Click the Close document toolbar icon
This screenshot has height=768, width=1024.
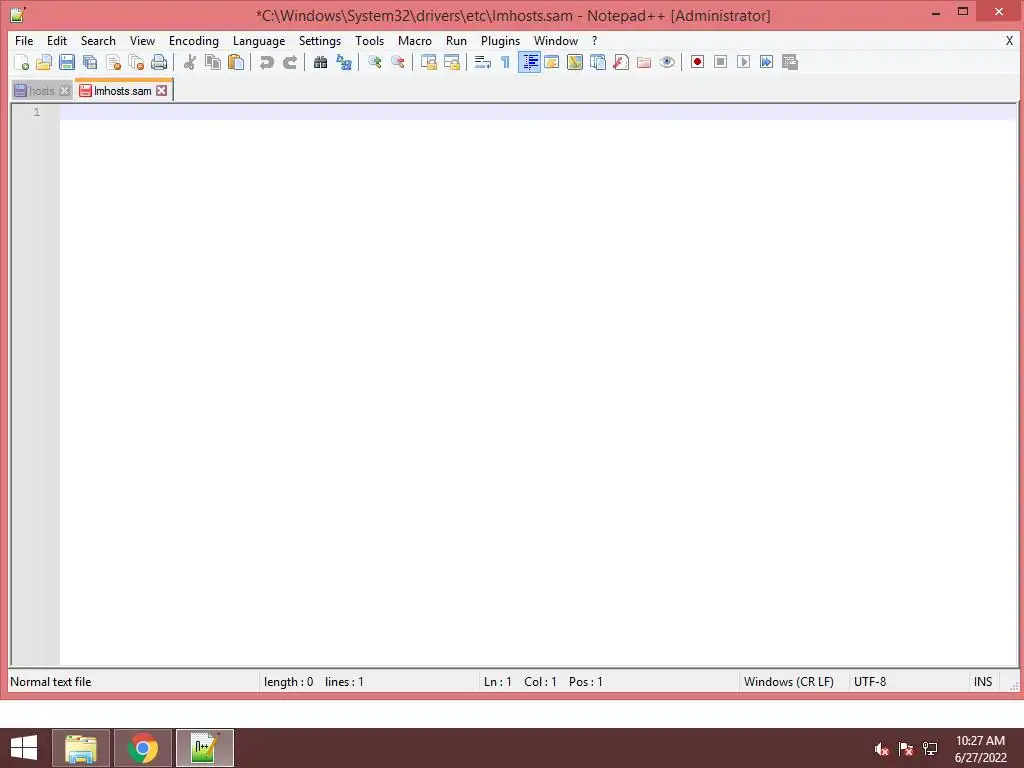pyautogui.click(x=113, y=62)
